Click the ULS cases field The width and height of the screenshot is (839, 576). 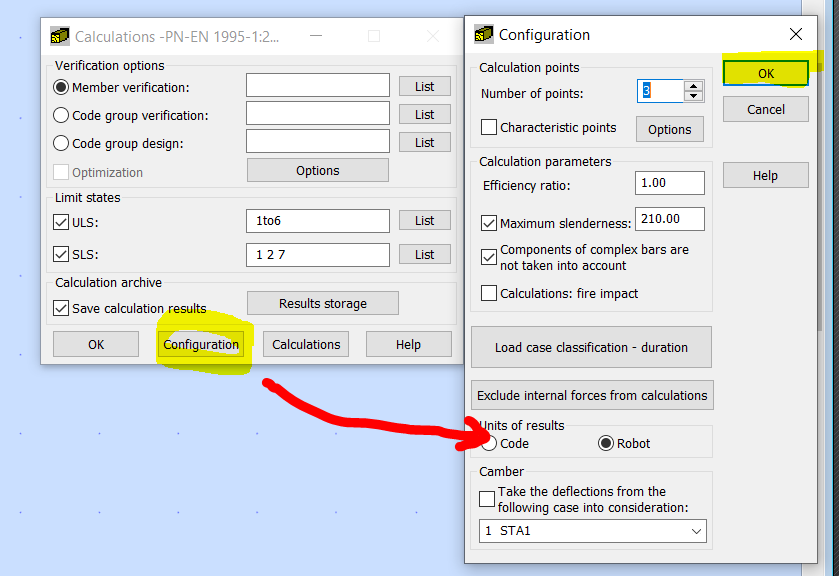click(318, 221)
